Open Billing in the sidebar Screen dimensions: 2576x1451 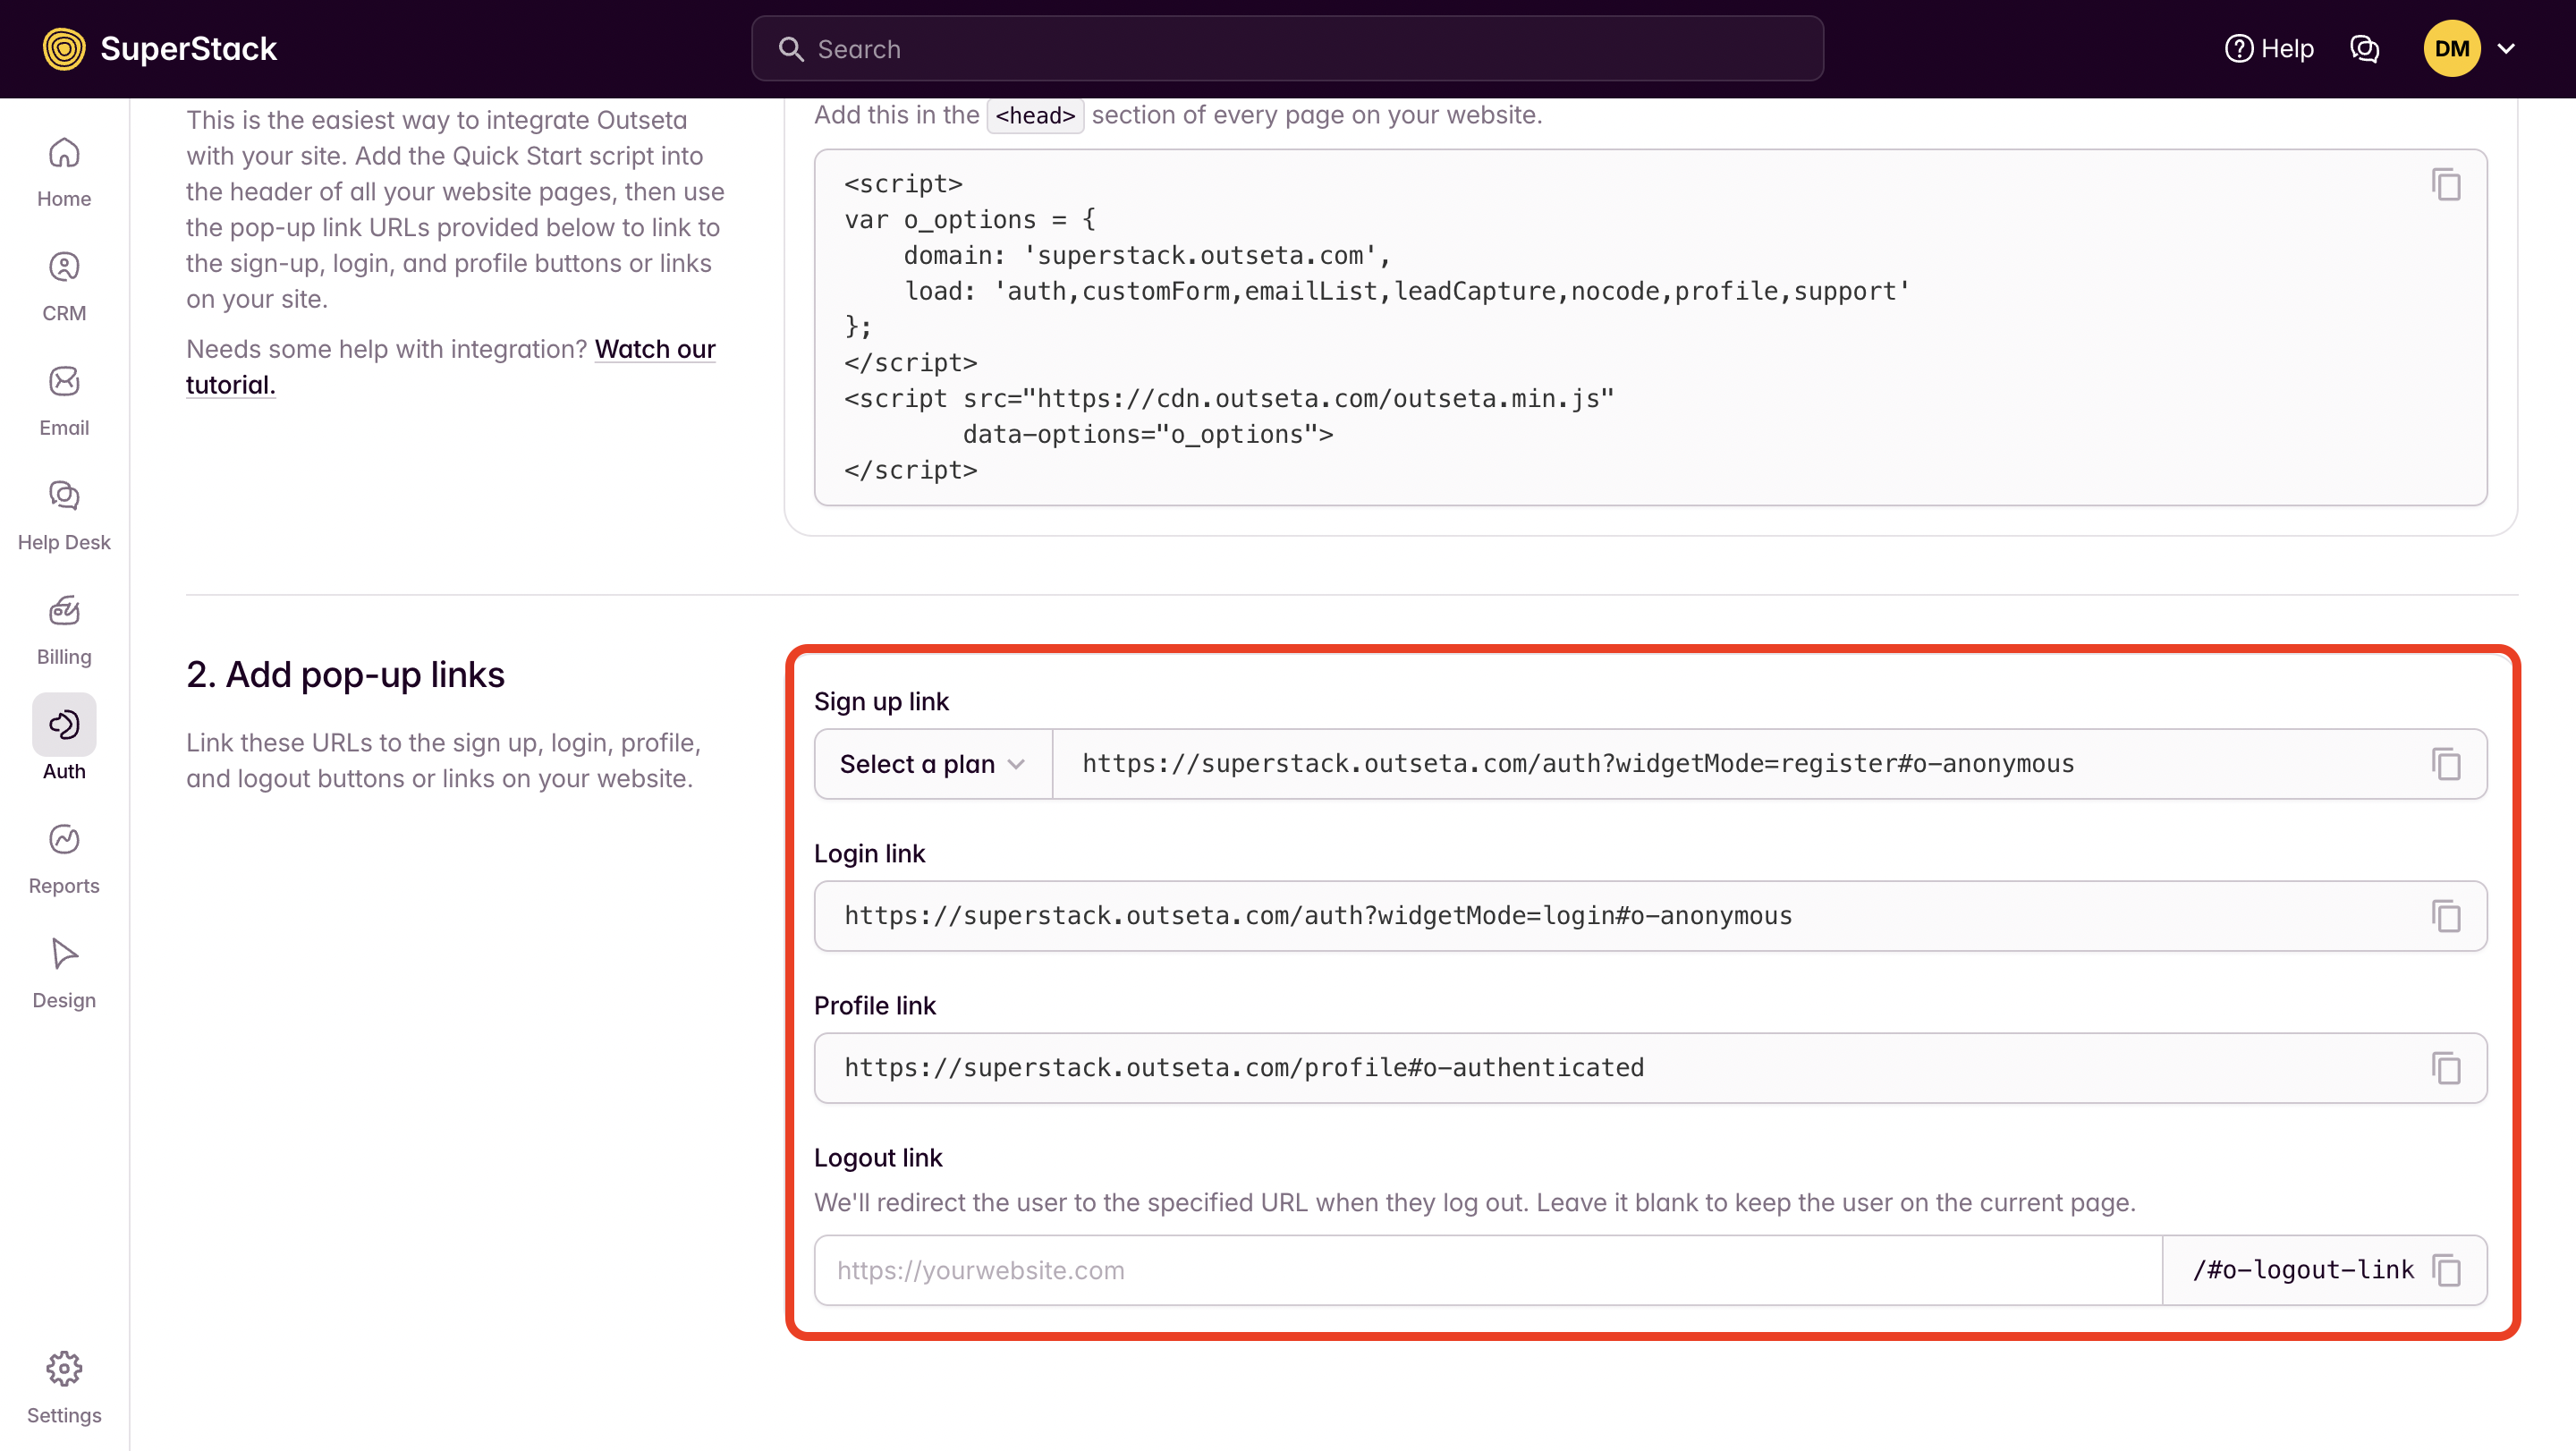point(64,630)
